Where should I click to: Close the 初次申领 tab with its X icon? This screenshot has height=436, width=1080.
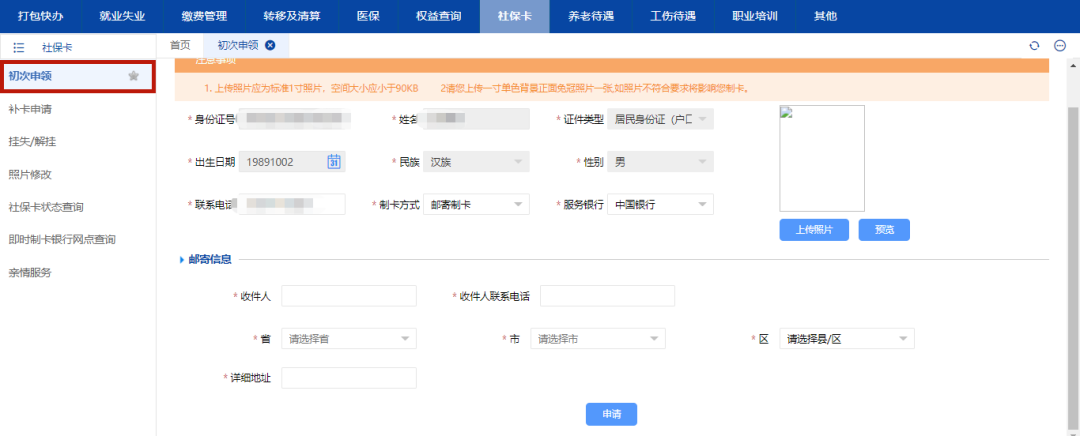click(x=270, y=45)
